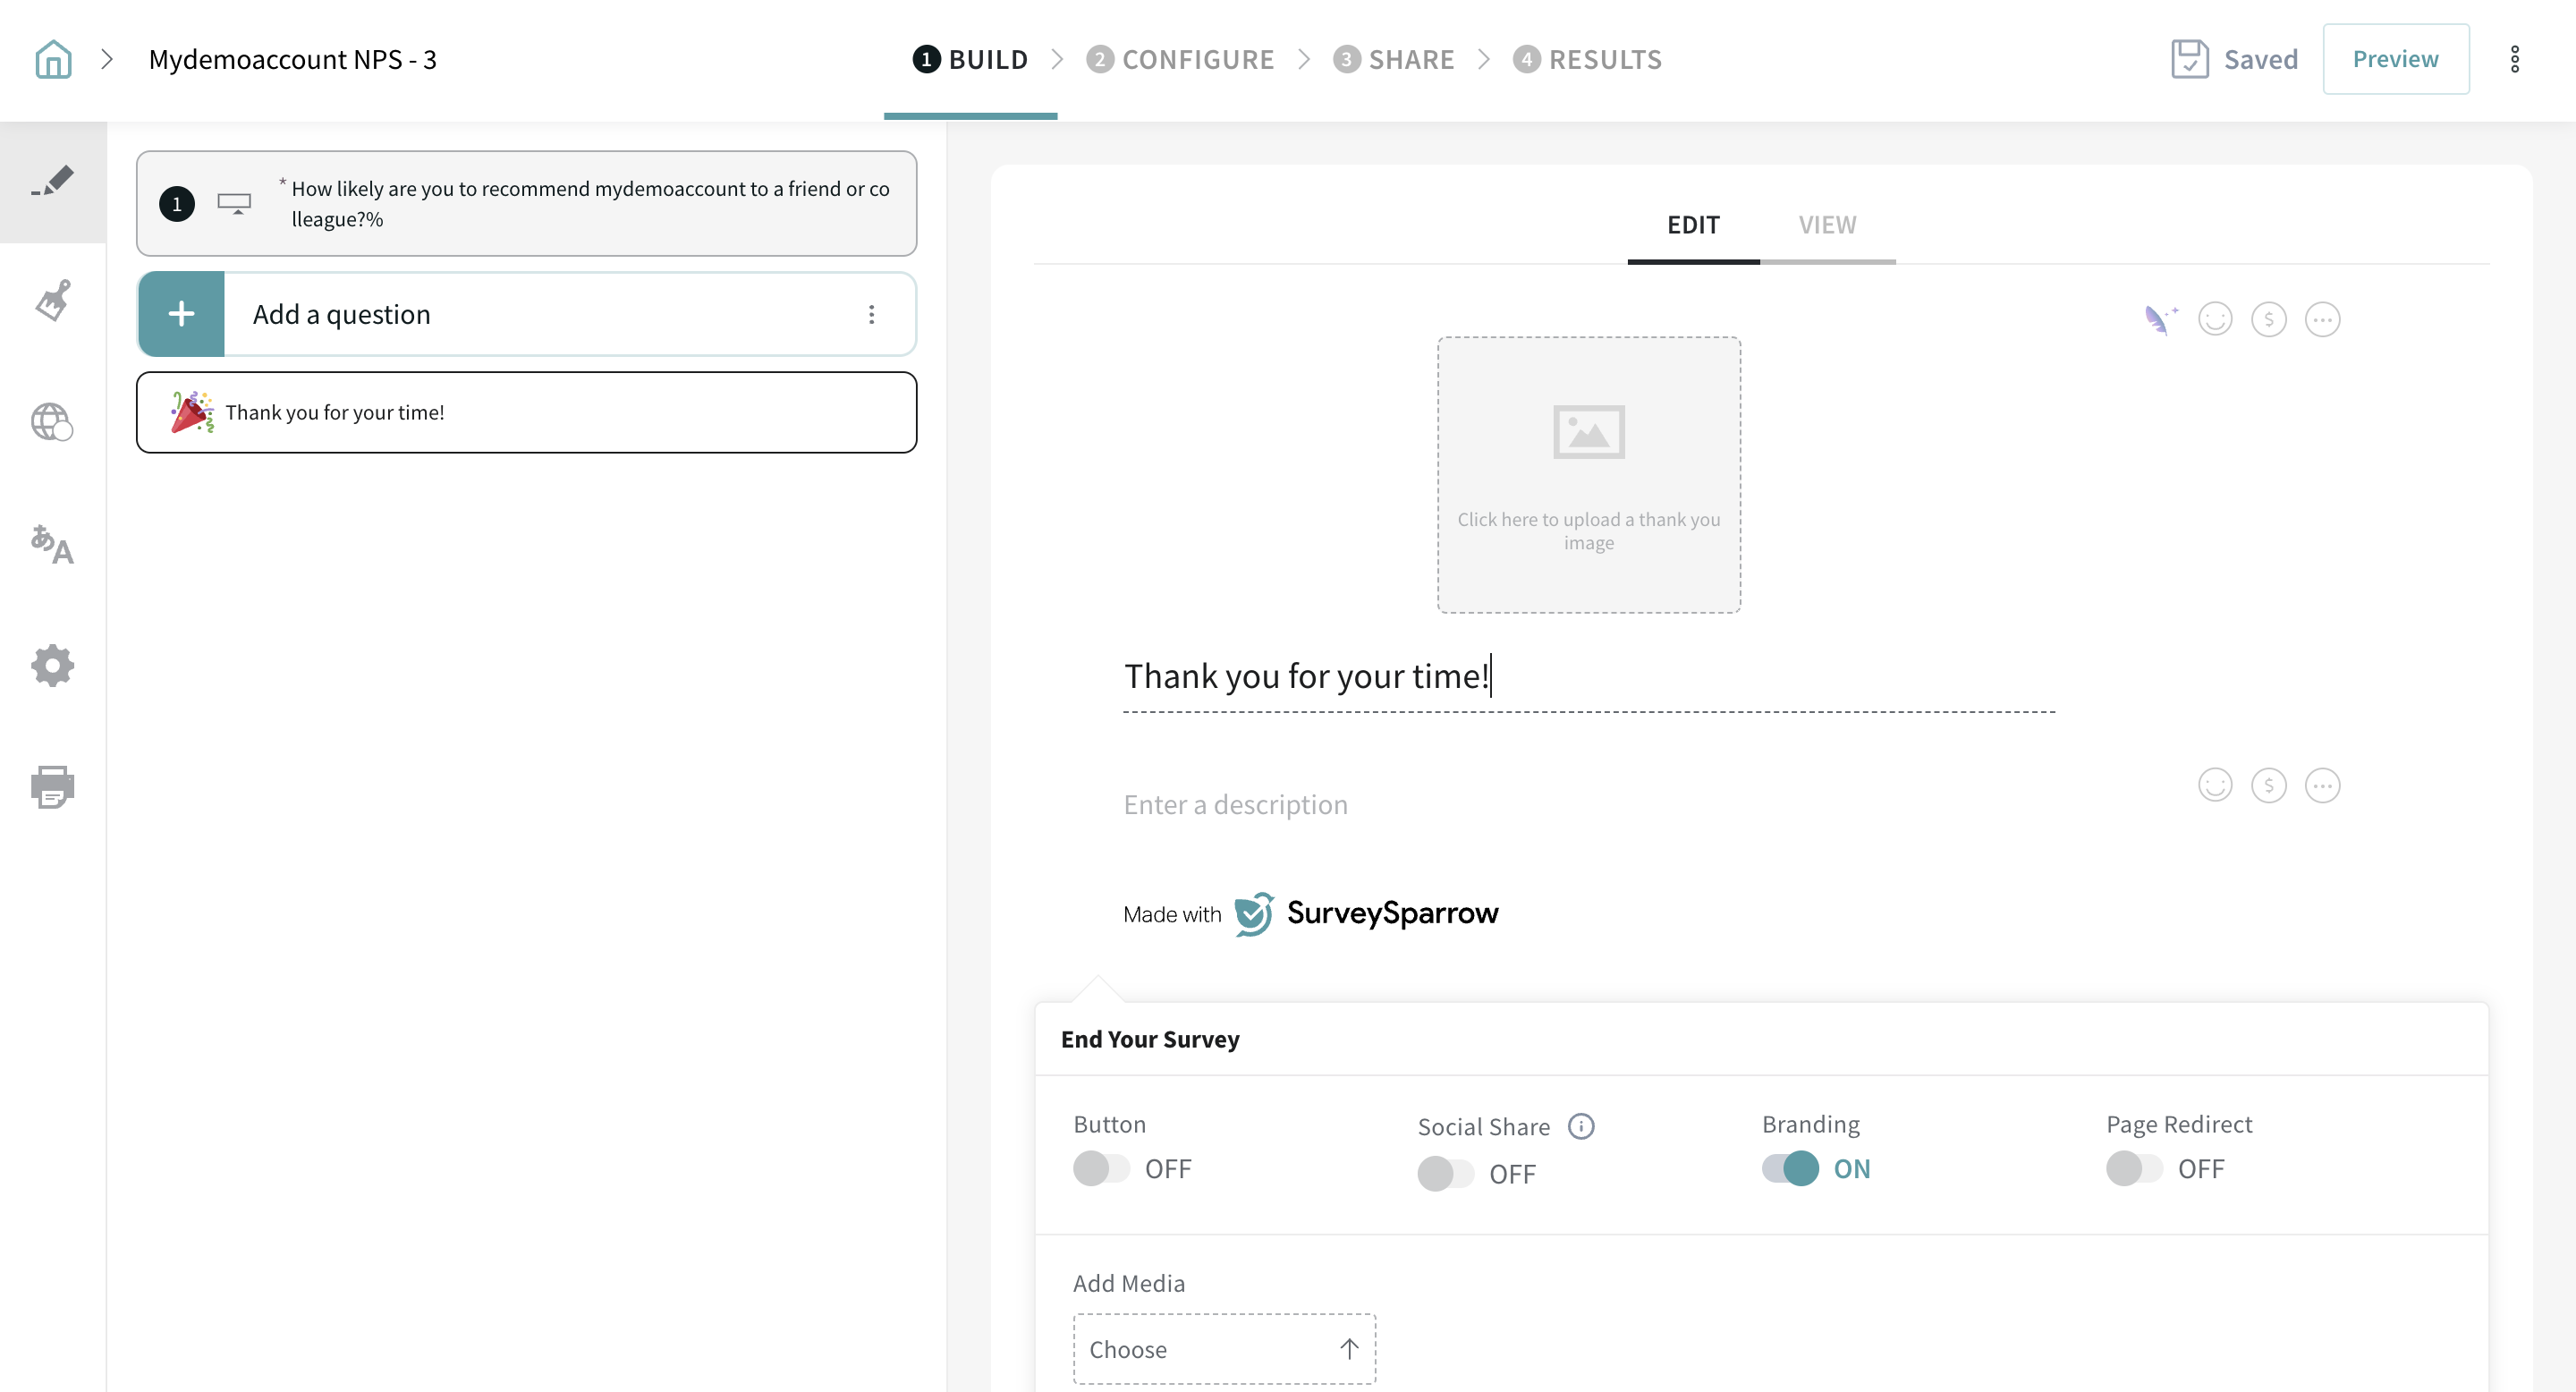Open the translation languages sidebar icon
Image resolution: width=2576 pixels, height=1392 pixels.
[x=52, y=544]
